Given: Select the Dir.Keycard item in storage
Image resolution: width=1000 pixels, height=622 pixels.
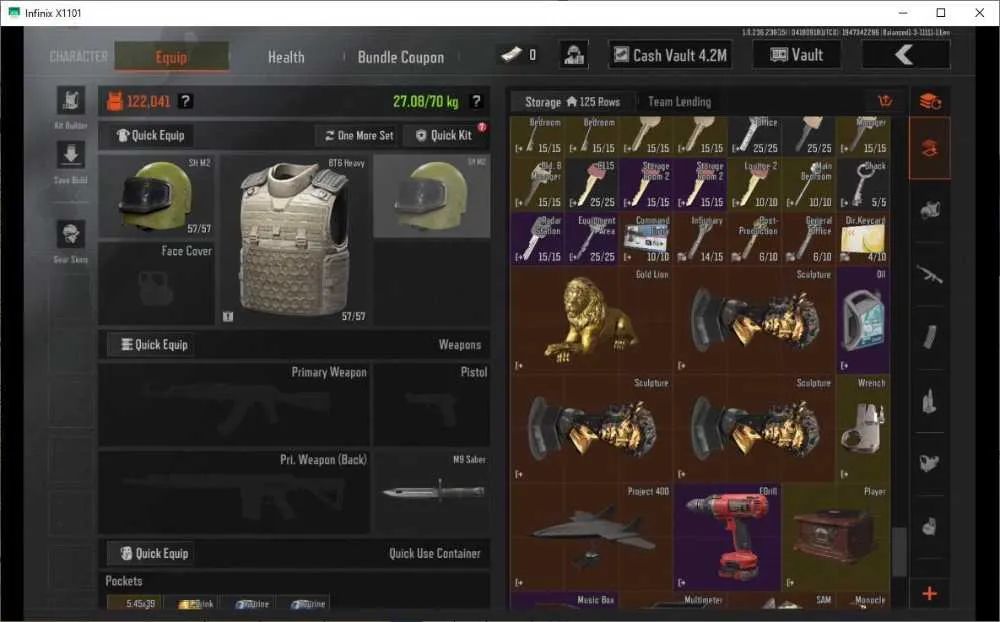Looking at the screenshot, I should pyautogui.click(x=864, y=239).
